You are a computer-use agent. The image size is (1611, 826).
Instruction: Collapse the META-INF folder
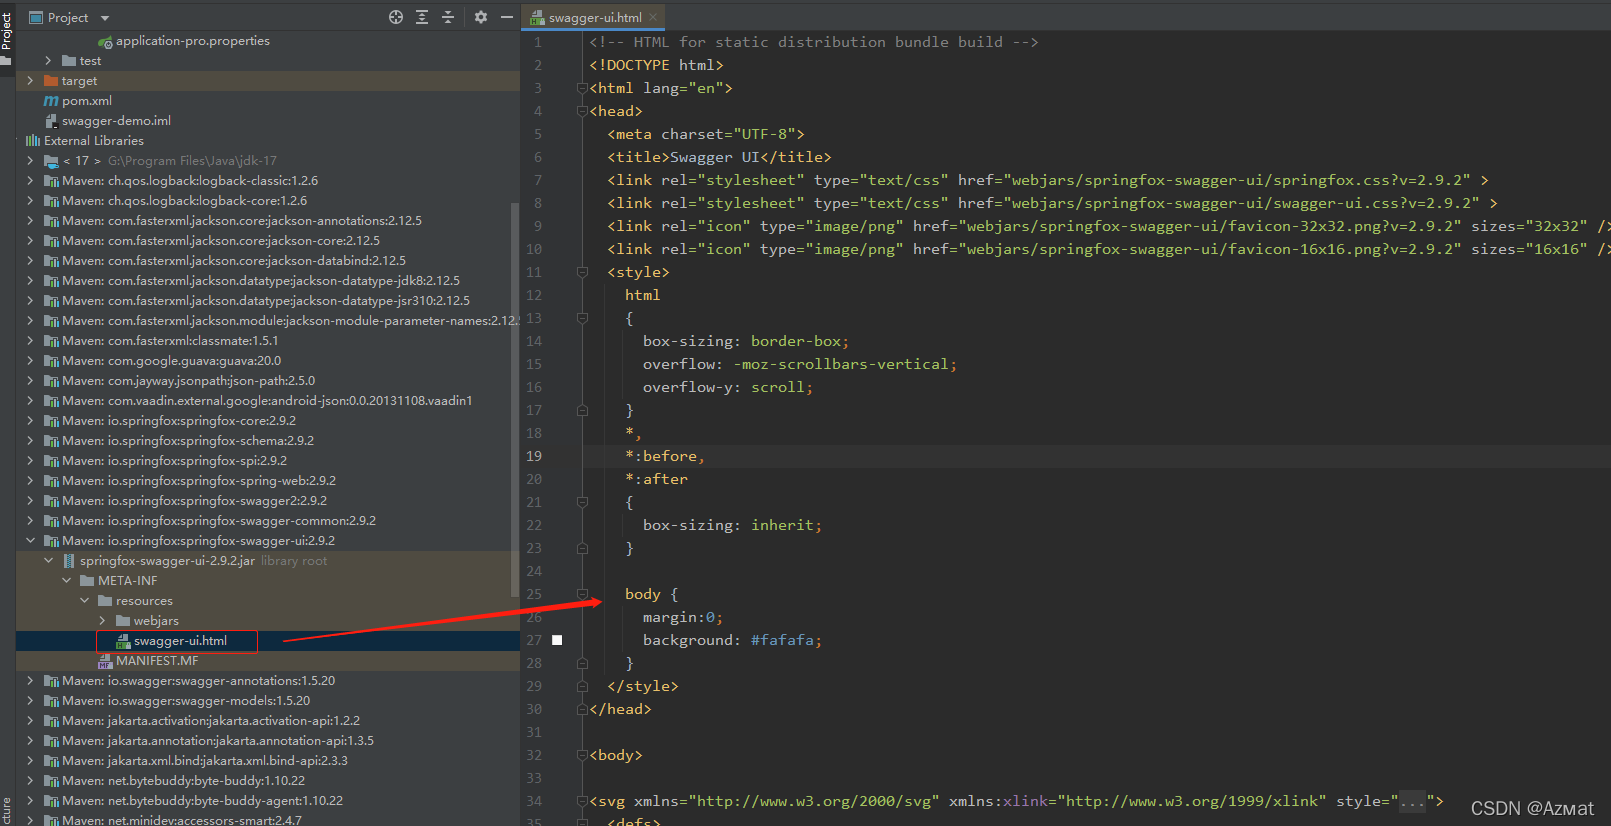click(66, 581)
